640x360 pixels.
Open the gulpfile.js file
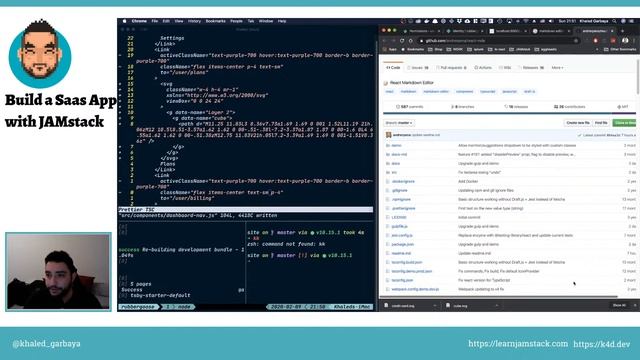pos(399,227)
